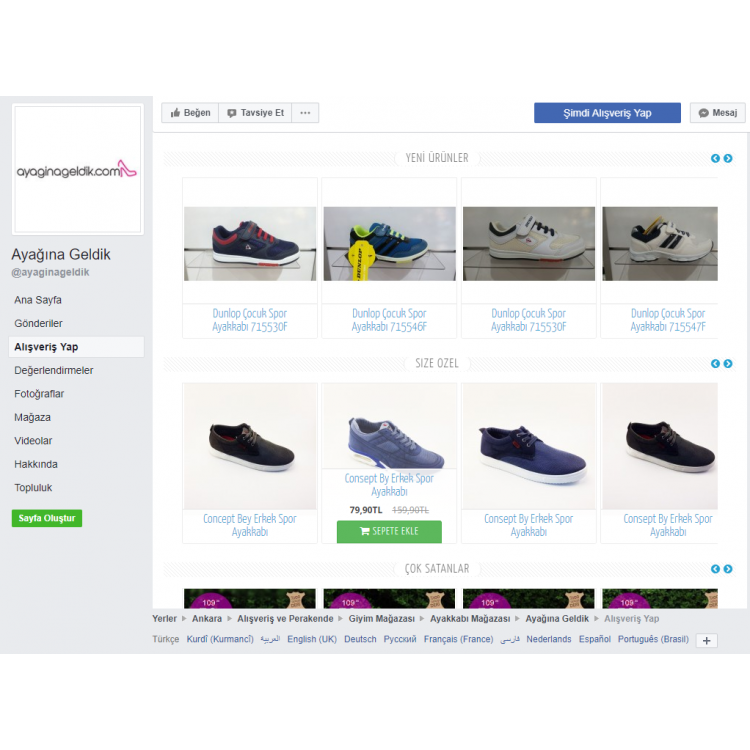This screenshot has width=750, height=750.
Task: Click the Ayağına Geldik page title
Action: pos(61,254)
